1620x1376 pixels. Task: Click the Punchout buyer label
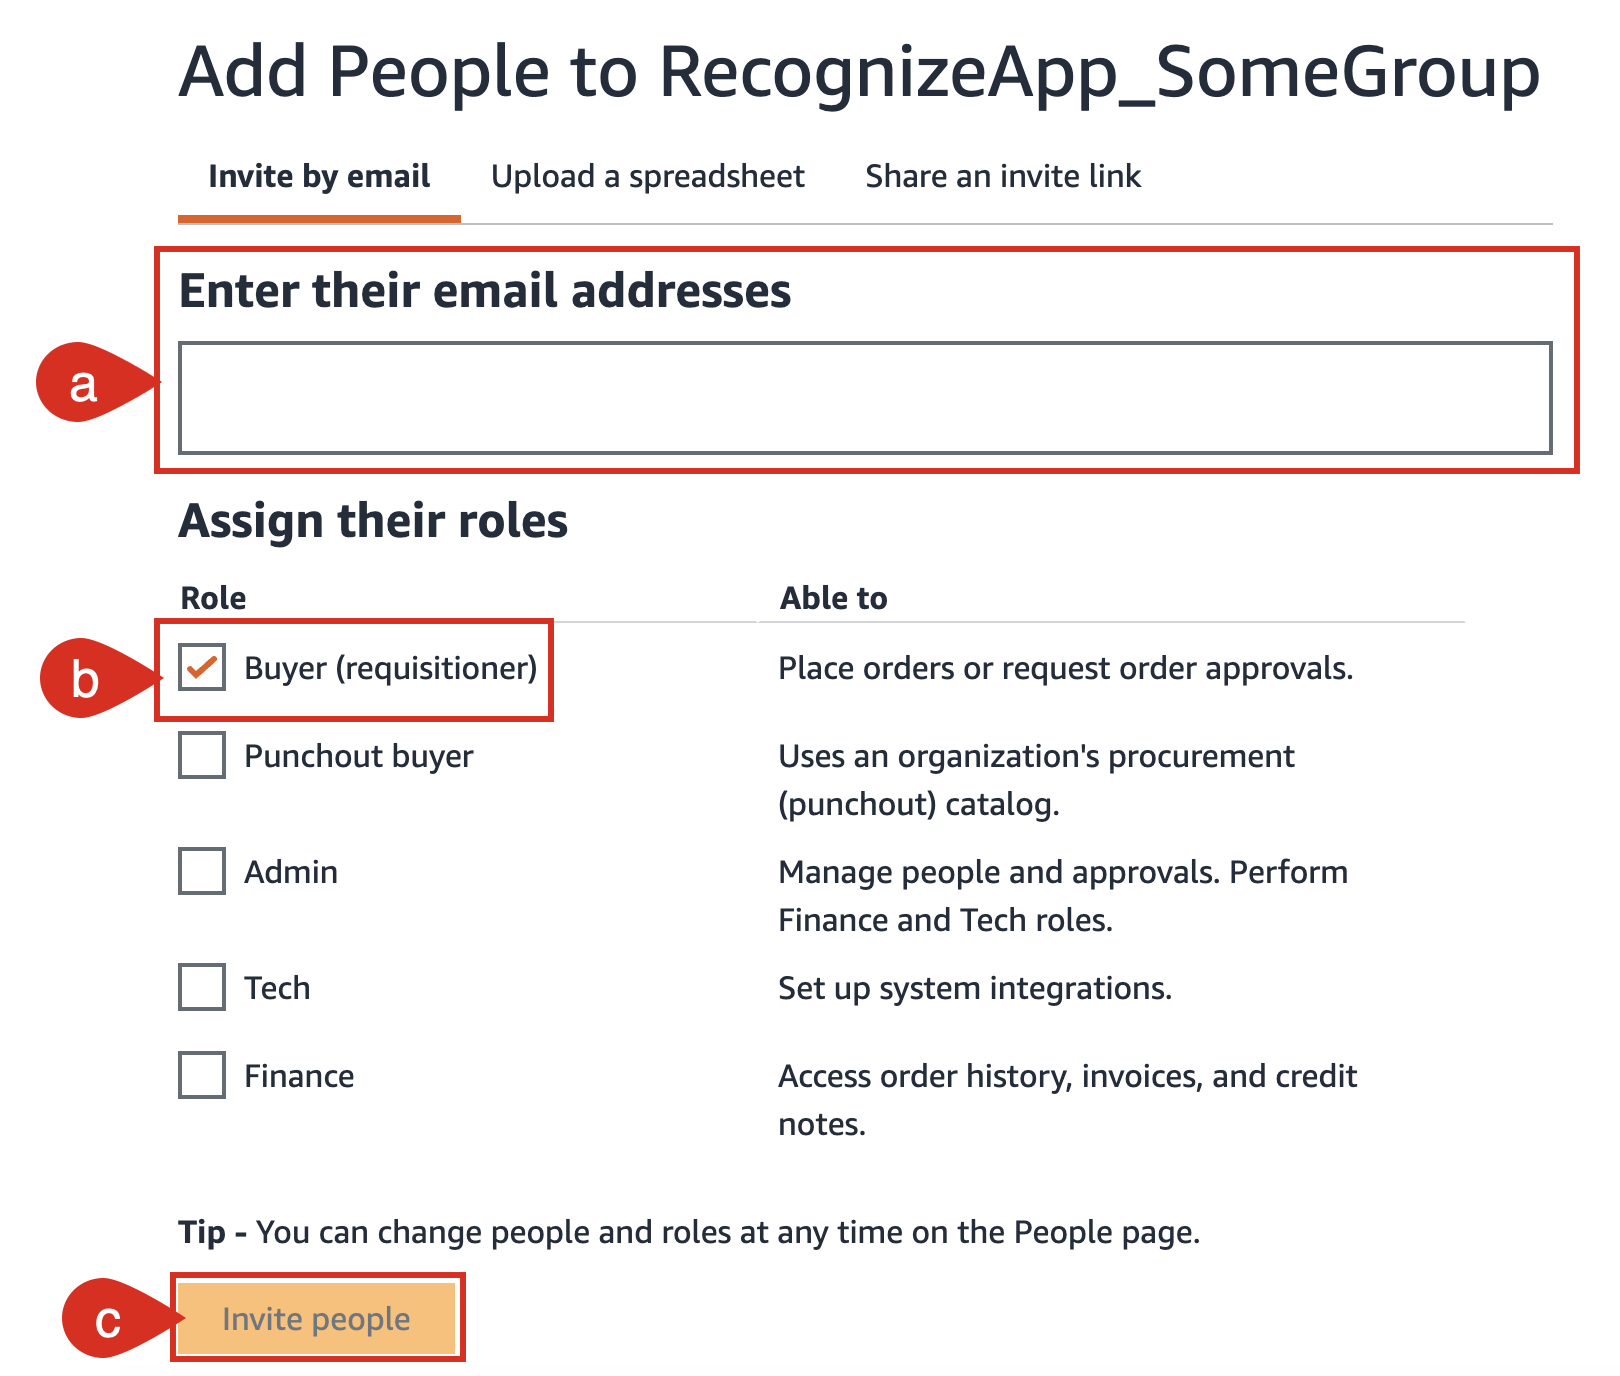[x=359, y=756]
